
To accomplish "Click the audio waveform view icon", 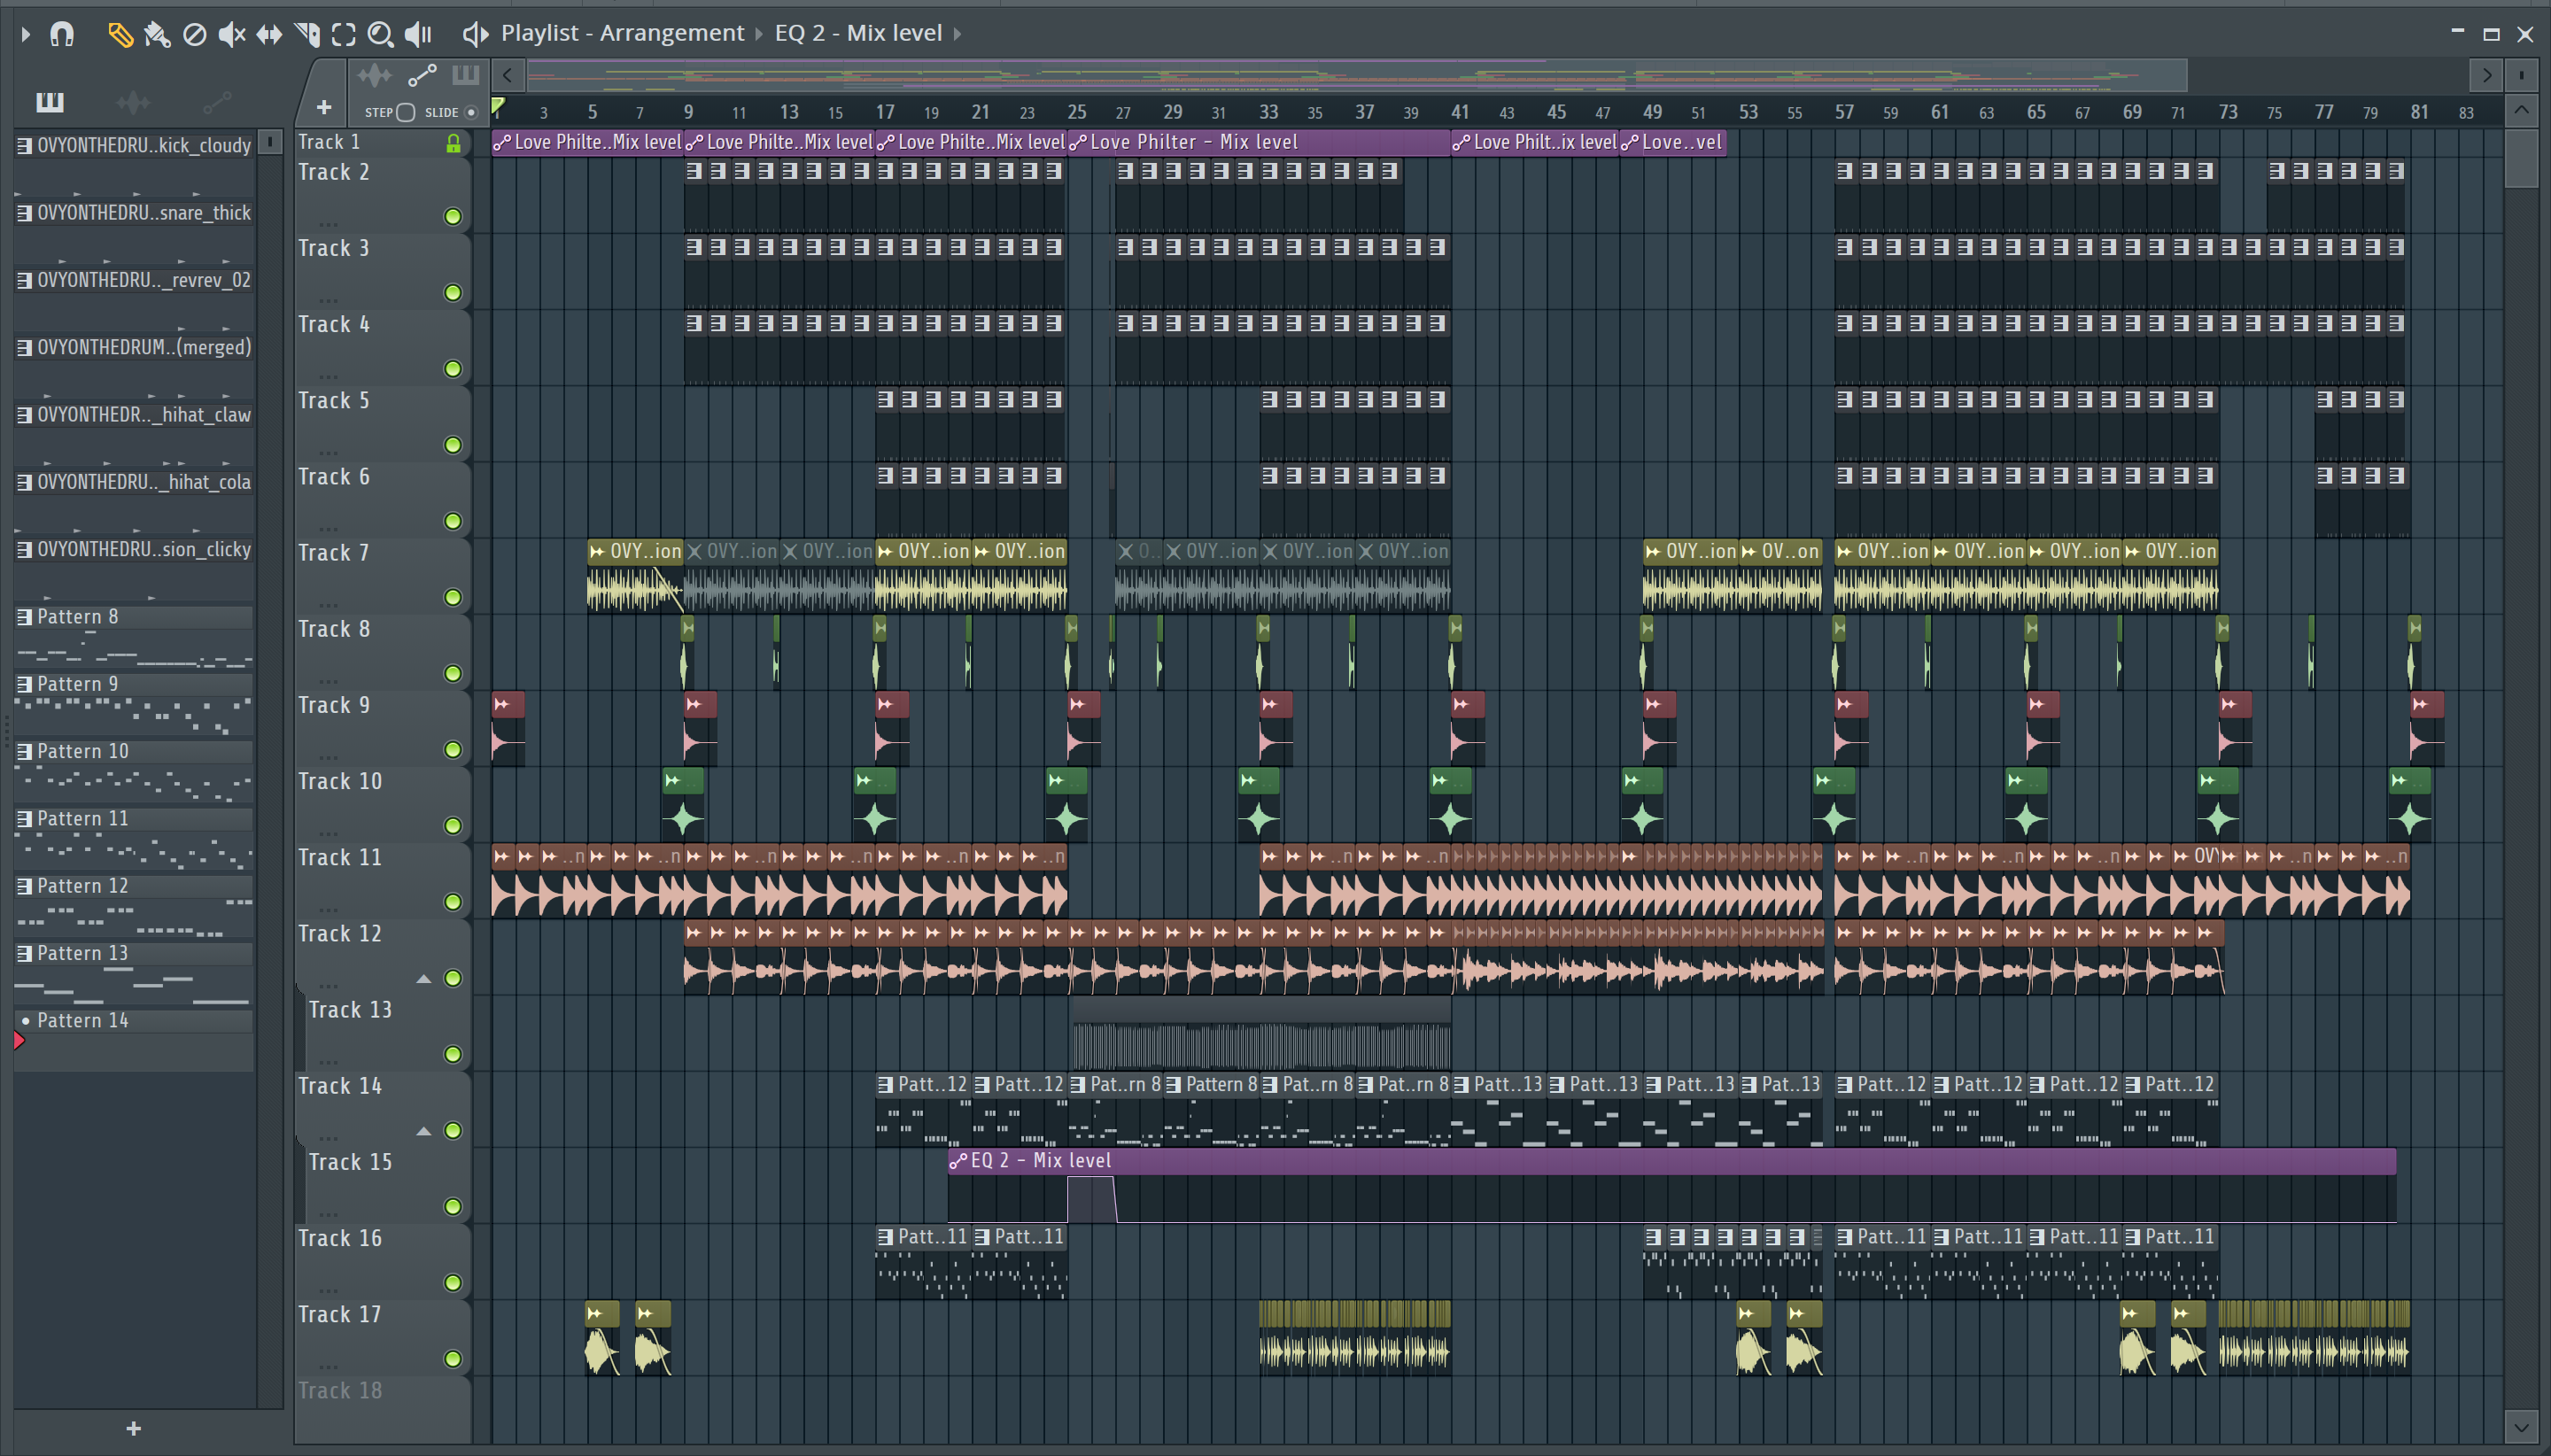I will pyautogui.click(x=375, y=75).
